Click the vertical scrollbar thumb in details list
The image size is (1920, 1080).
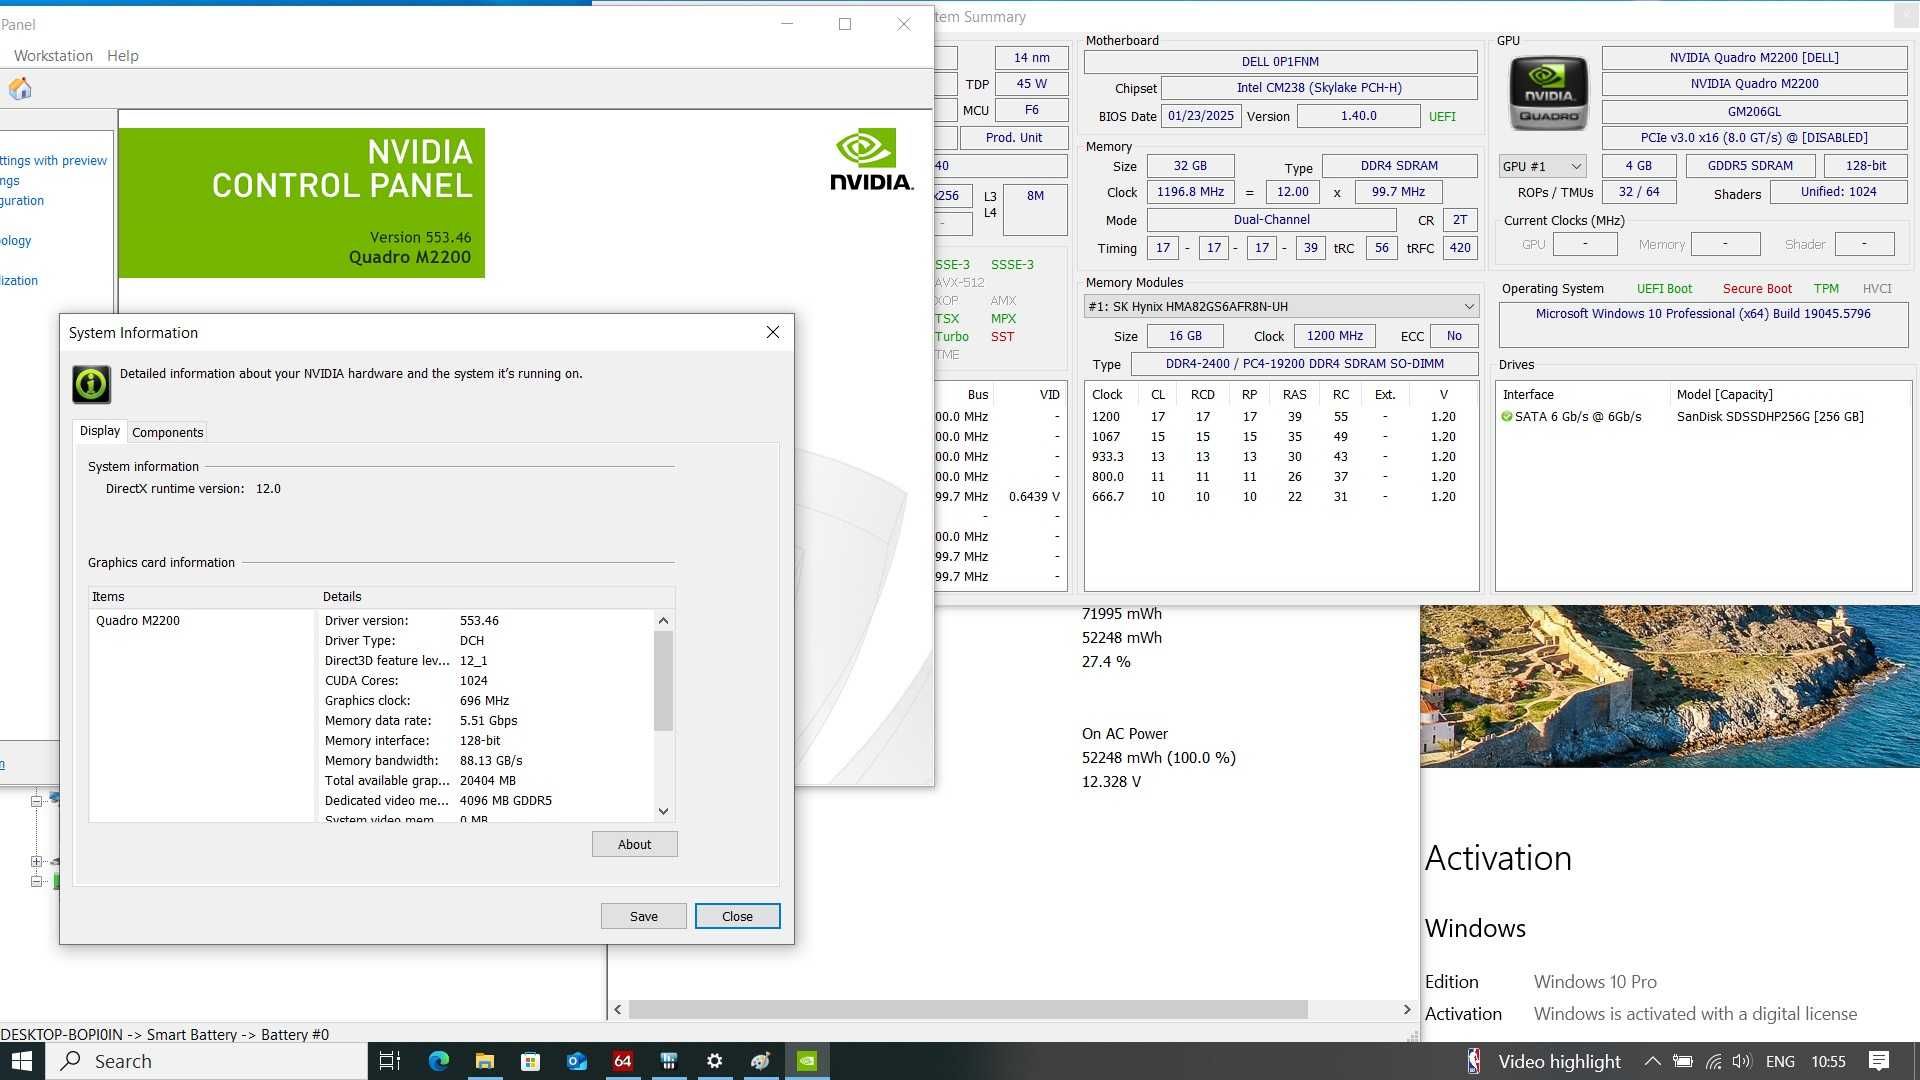click(x=663, y=681)
